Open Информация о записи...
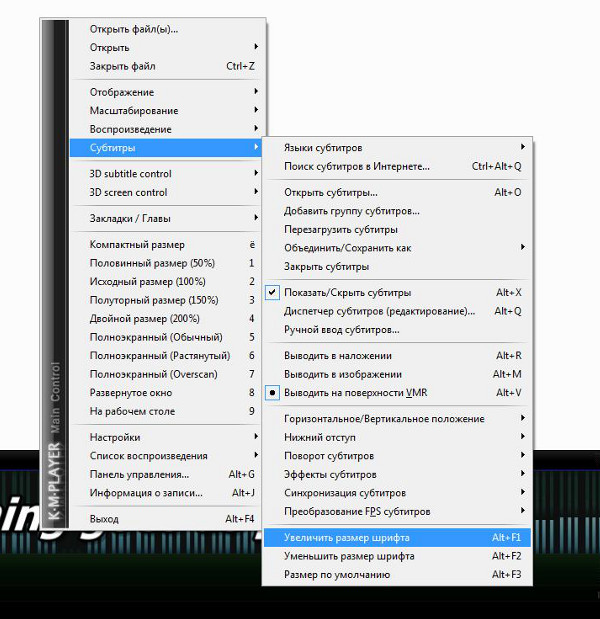Image resolution: width=600 pixels, height=619 pixels. [165, 493]
